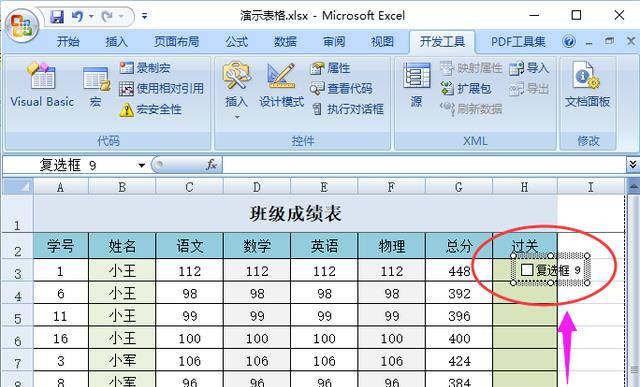
Task: Open the 插入 controls dropdown
Action: [236, 91]
